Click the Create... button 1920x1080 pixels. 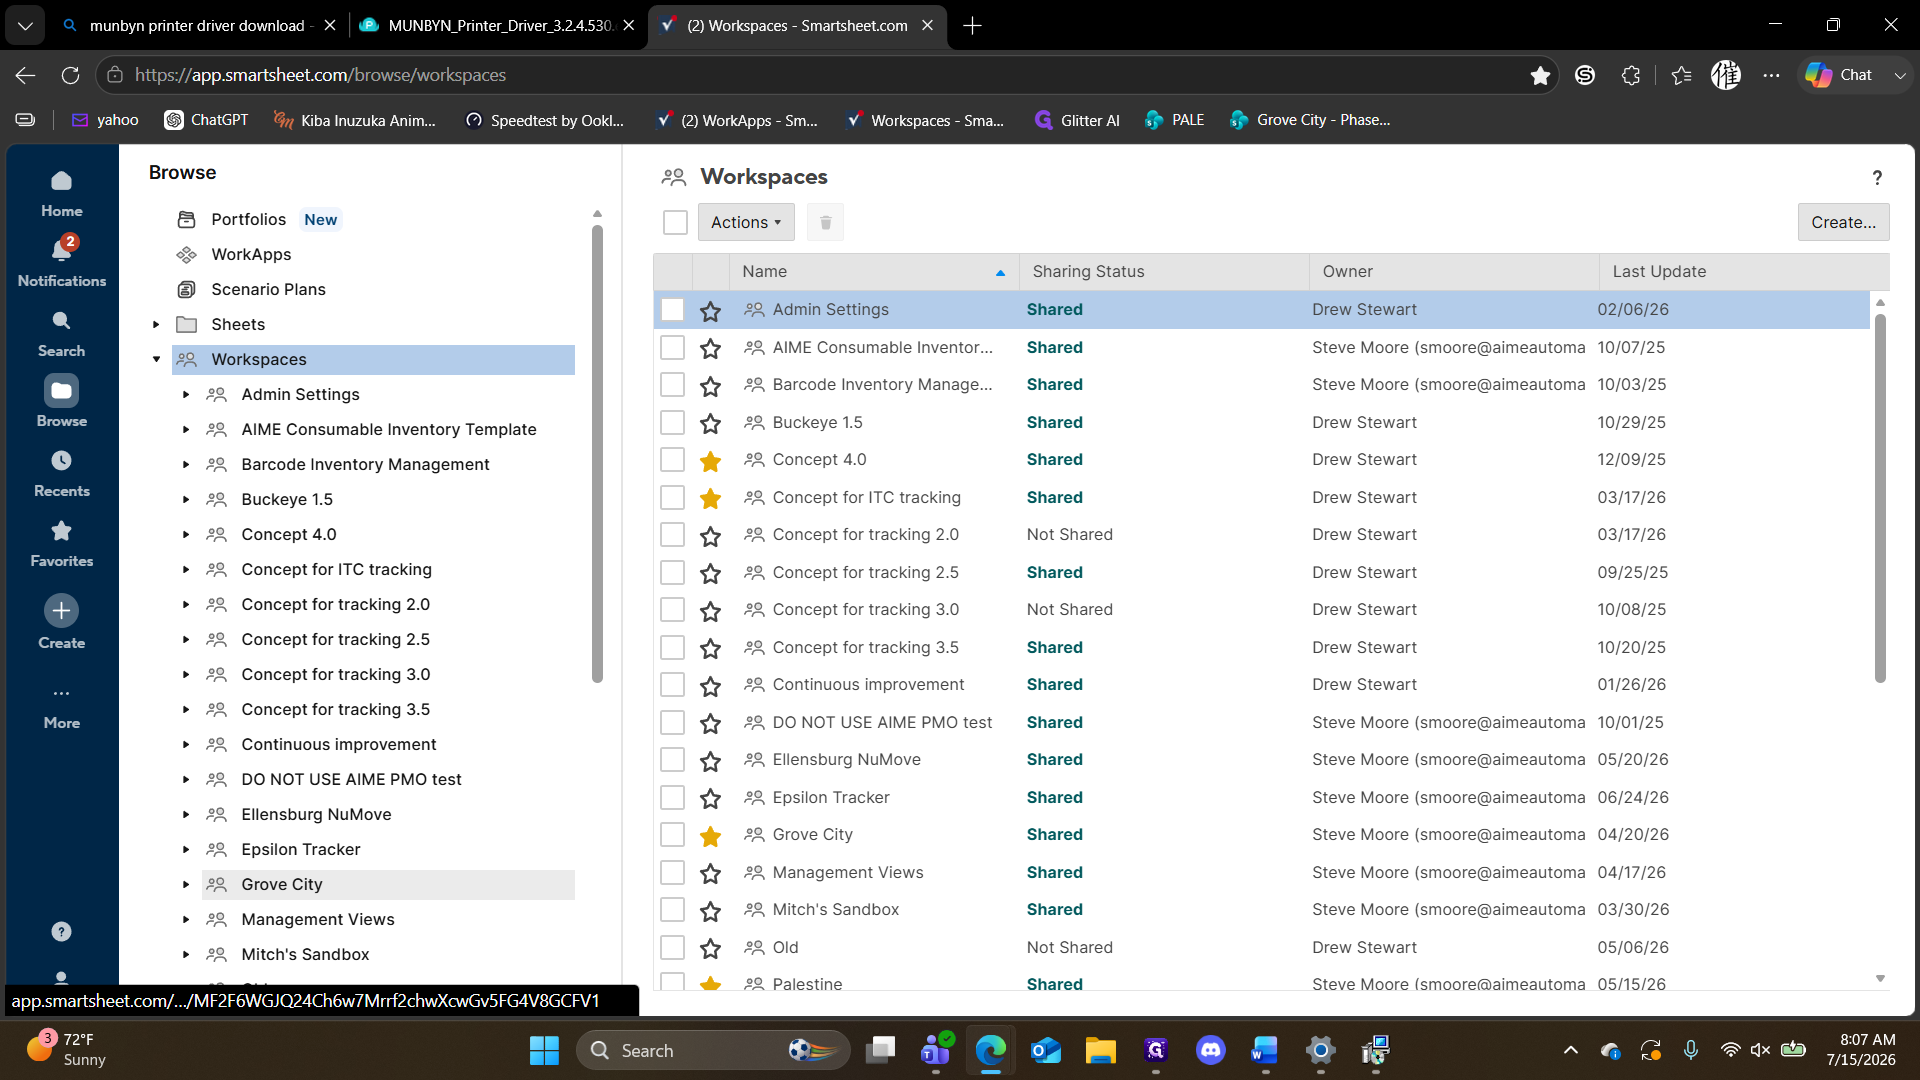1843,222
